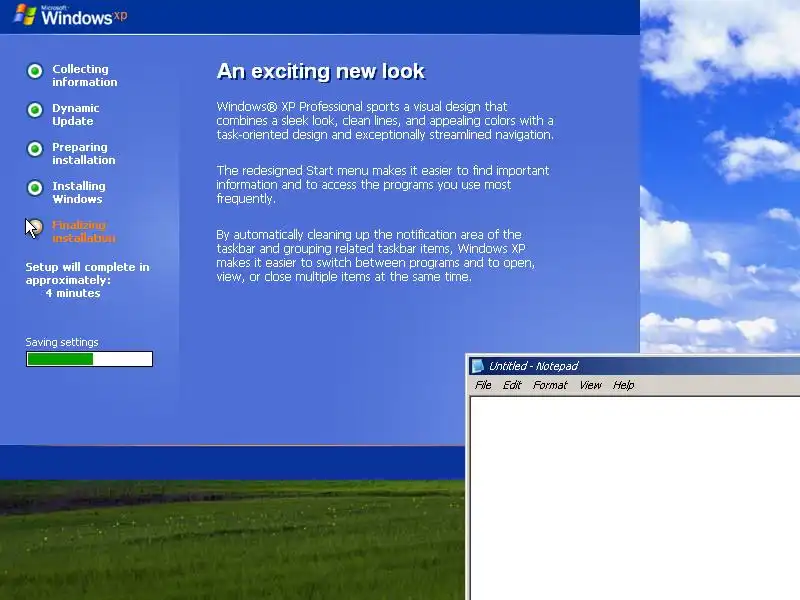Open the Edit menu in Notepad

[x=512, y=385]
